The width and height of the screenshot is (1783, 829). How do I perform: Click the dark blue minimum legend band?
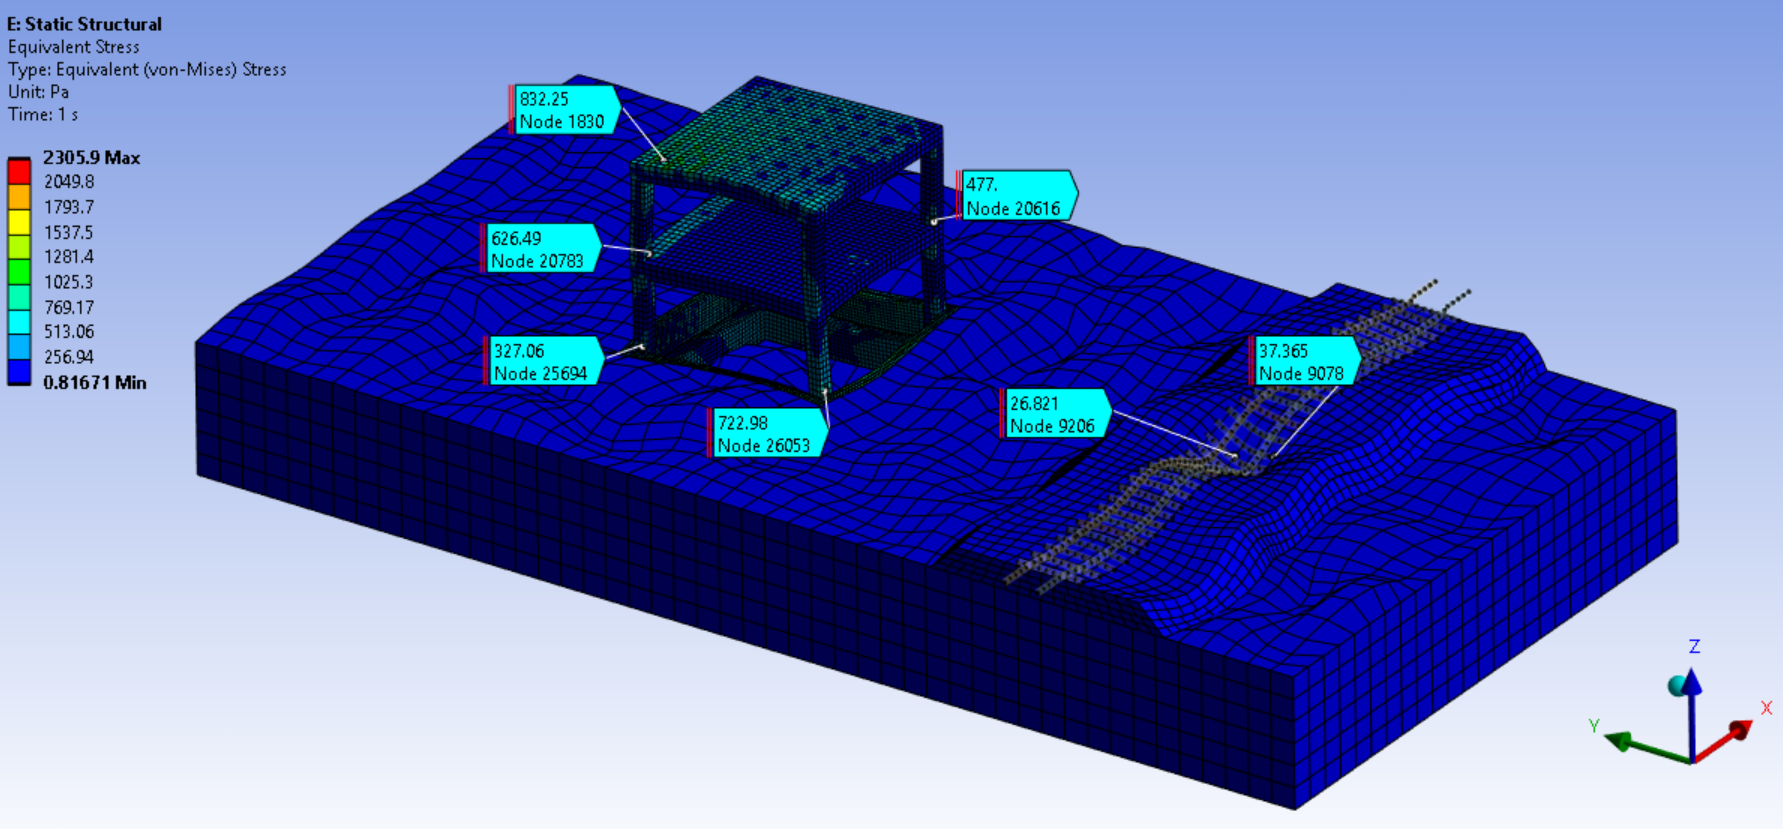point(19,372)
